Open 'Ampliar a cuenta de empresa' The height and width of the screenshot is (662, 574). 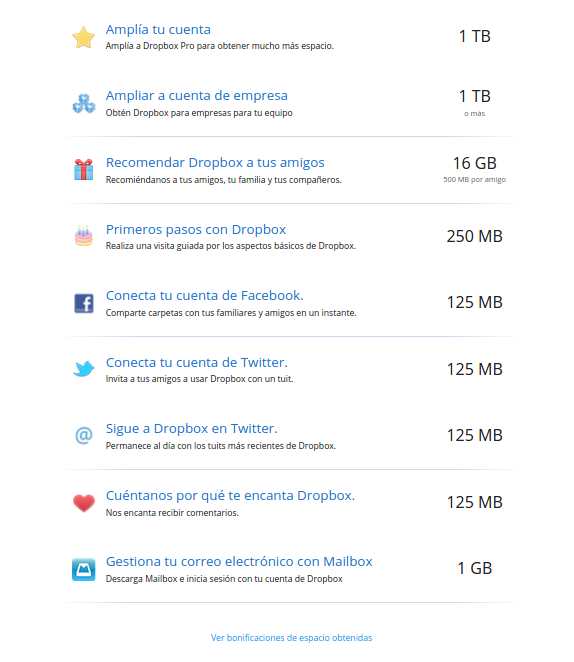coord(197,96)
